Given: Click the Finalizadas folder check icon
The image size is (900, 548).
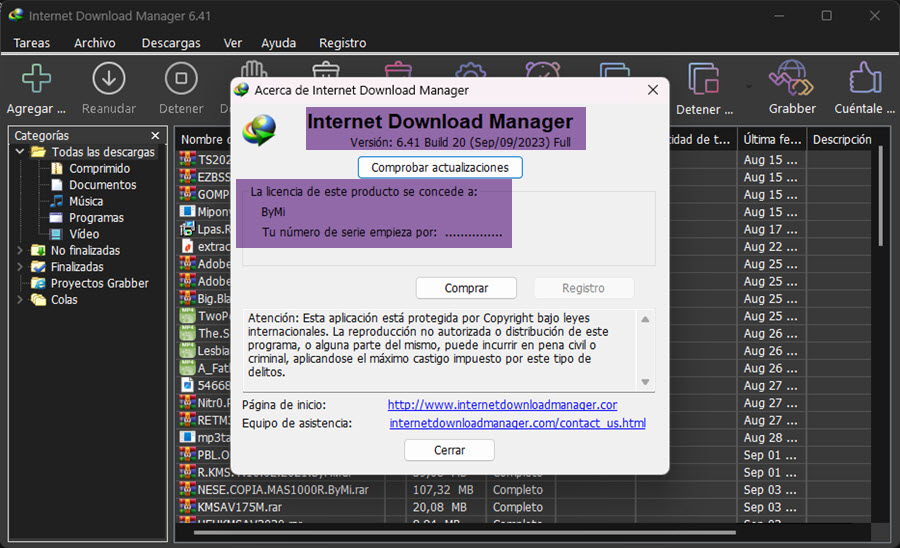Looking at the screenshot, I should 38,267.
